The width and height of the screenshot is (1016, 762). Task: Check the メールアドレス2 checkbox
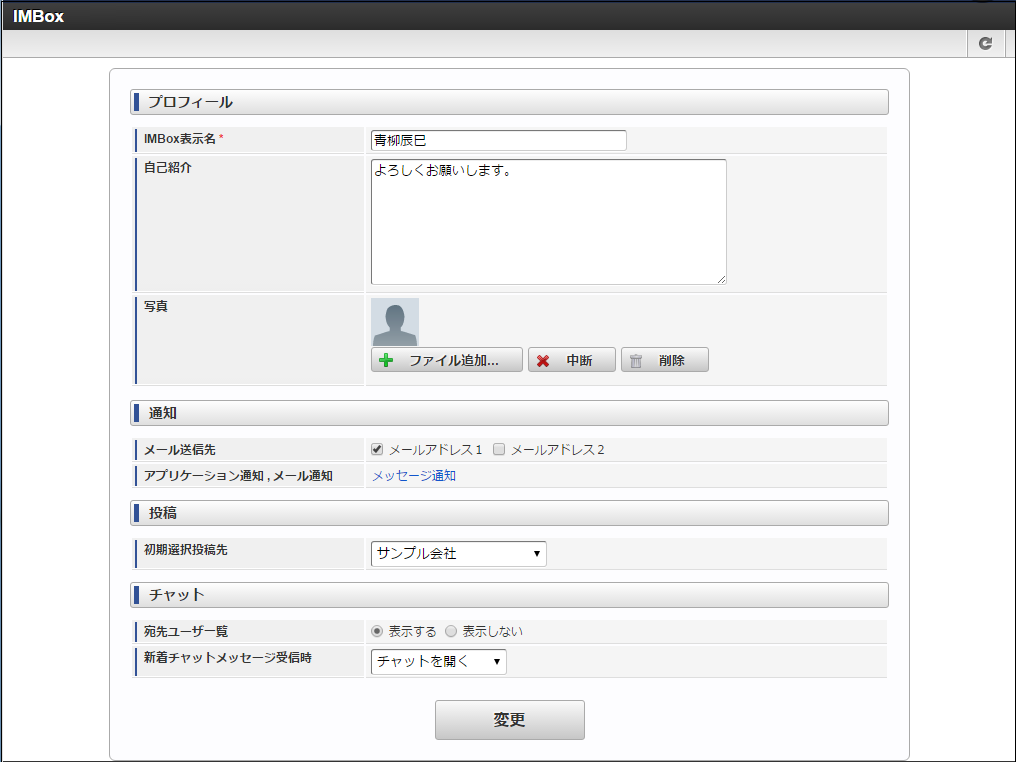[x=499, y=449]
